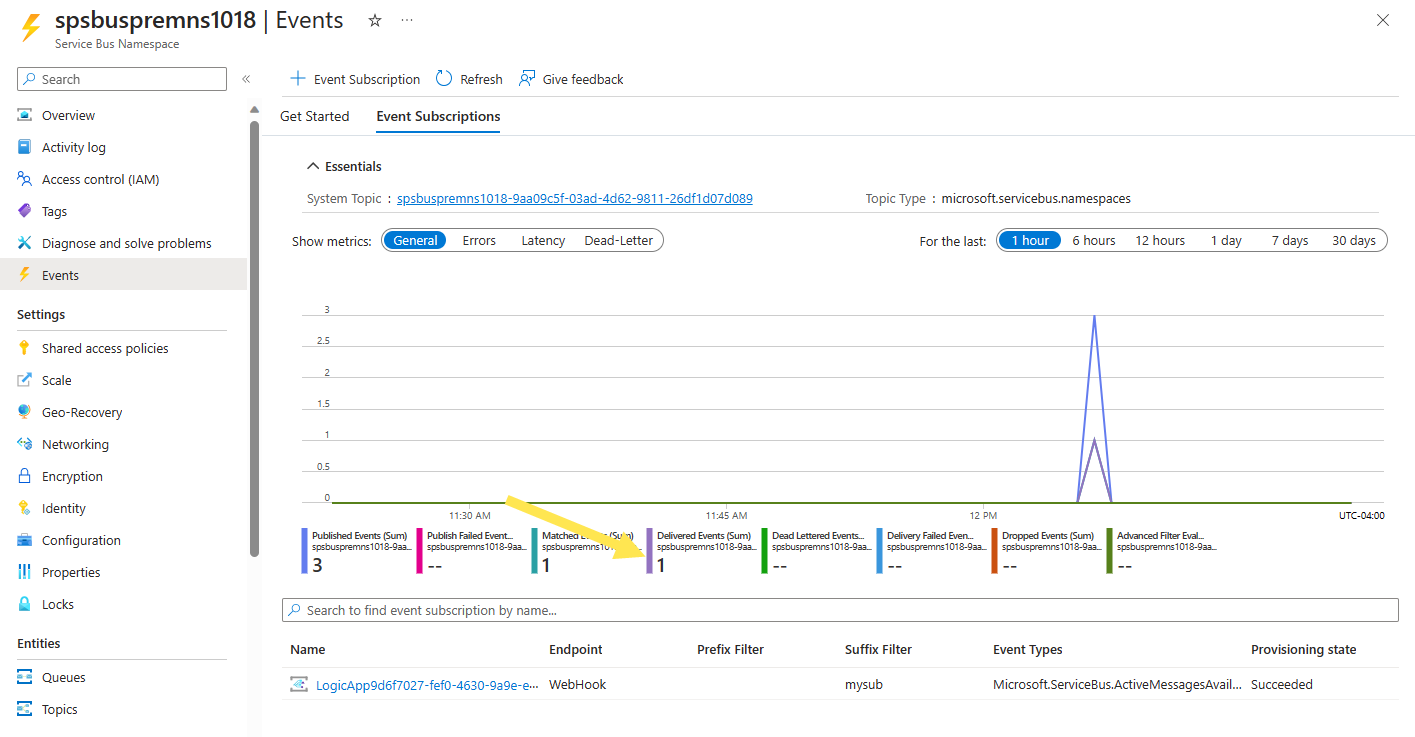Viewport: 1415px width, 737px height.
Task: Open the Event Subscriptions tab
Action: (437, 116)
